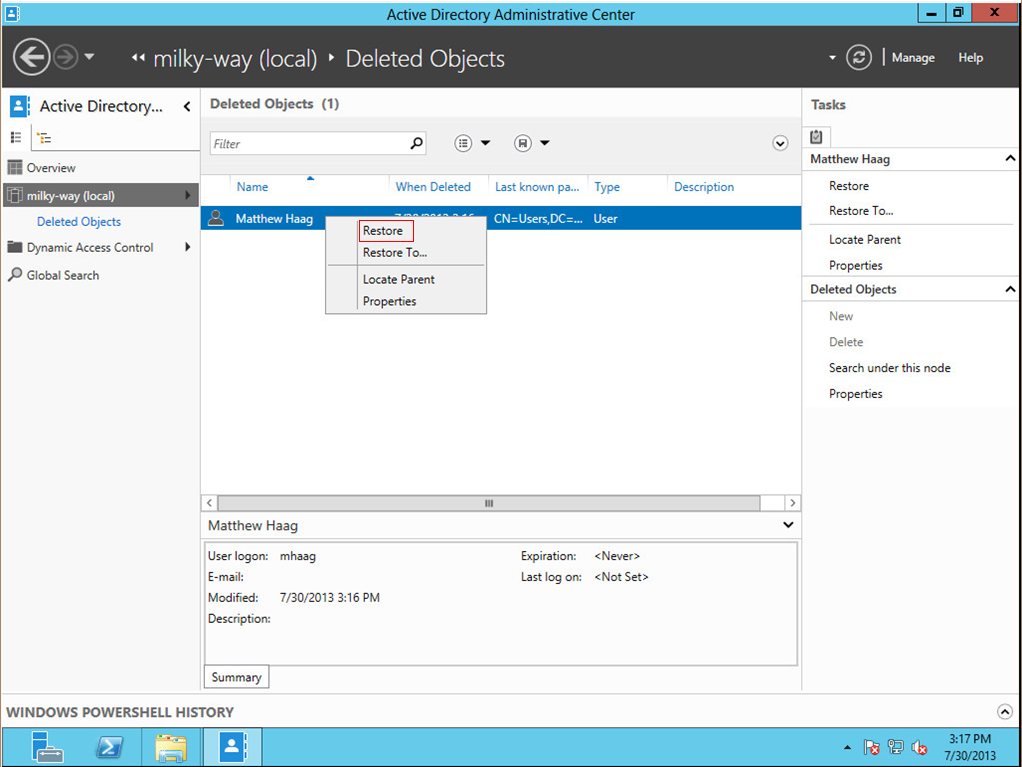Screen dimensions: 1022x767
Task: Click Restore To... in the Tasks pane
Action: tap(861, 210)
